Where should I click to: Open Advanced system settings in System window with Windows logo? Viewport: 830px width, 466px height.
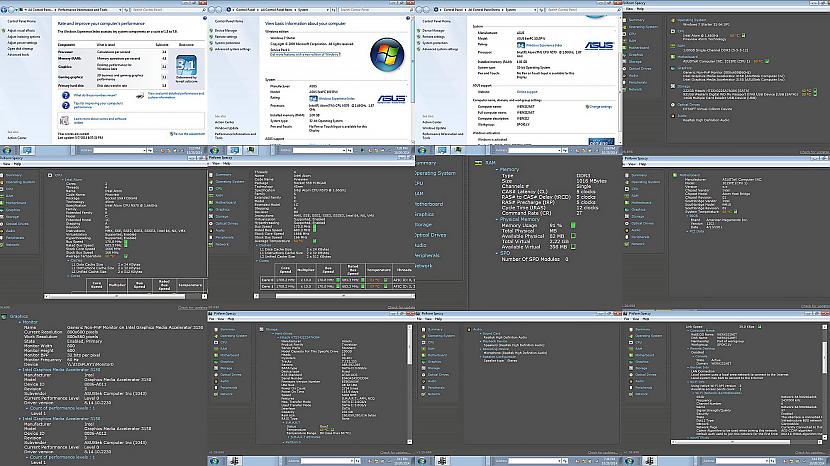[232, 49]
